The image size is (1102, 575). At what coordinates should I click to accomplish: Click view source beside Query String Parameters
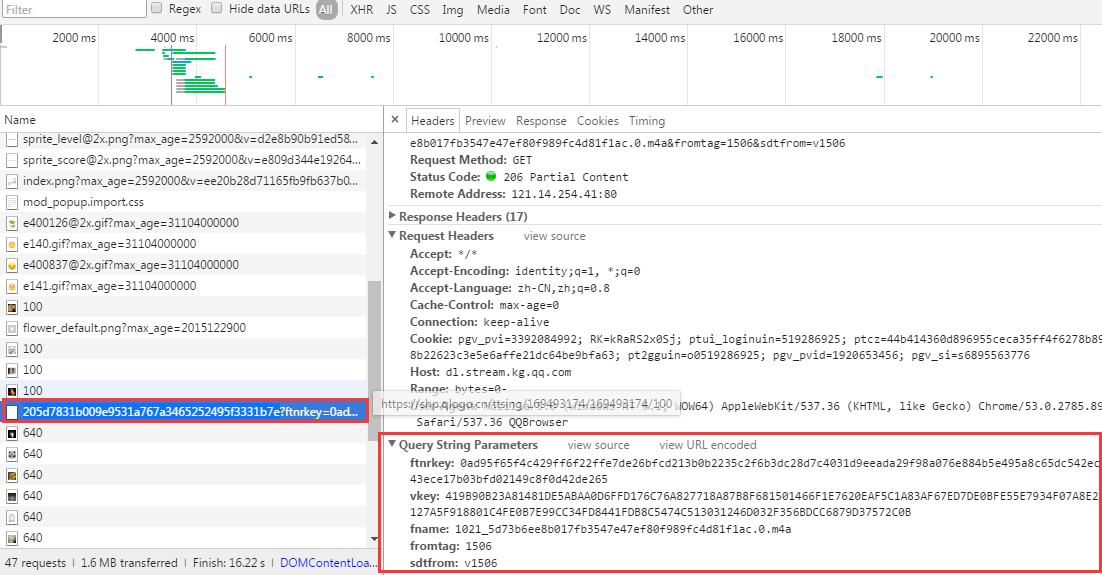click(x=599, y=445)
